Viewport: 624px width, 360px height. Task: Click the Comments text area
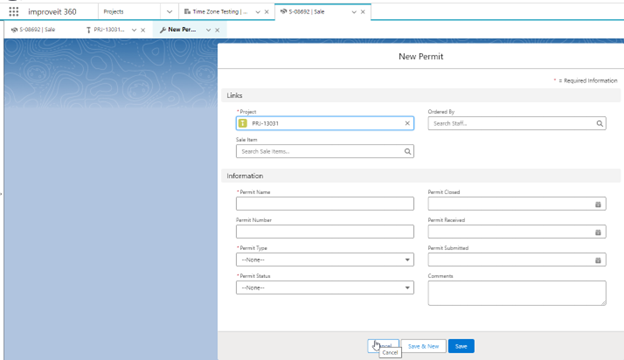517,293
